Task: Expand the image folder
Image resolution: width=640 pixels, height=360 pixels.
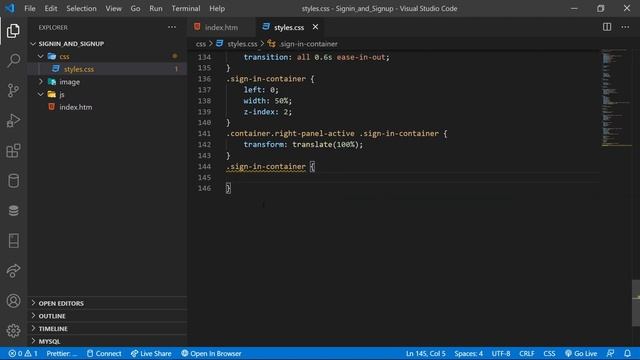Action: [107, 82]
